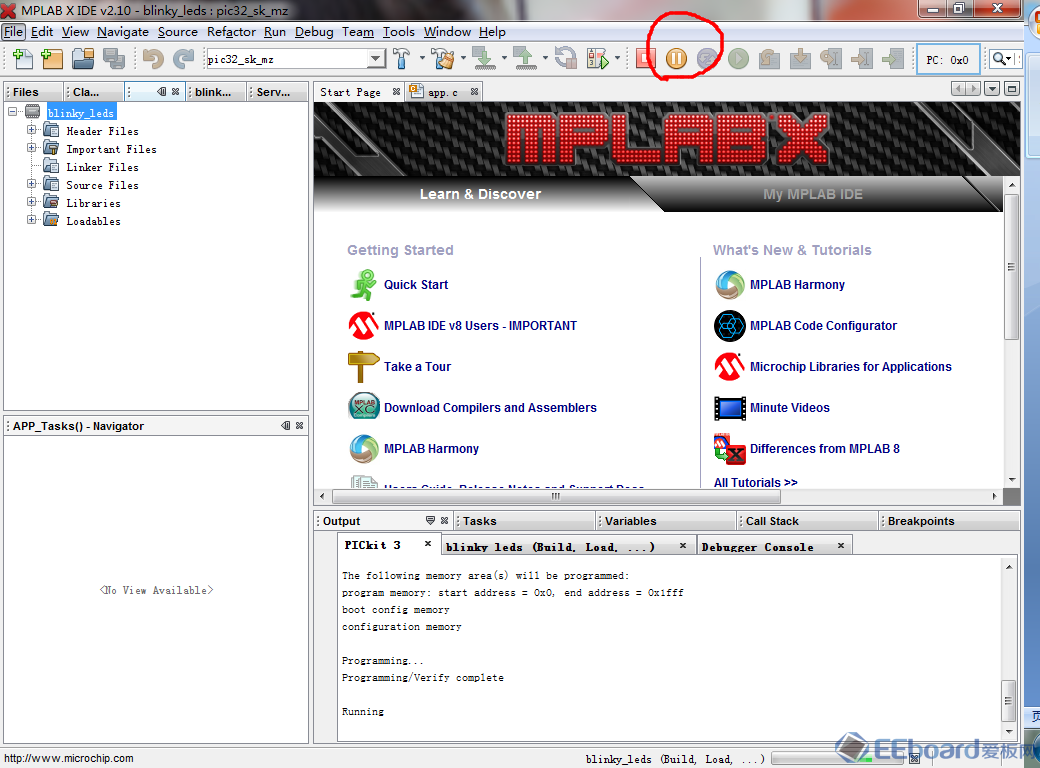Click the PC: 0x0 program counter field
1040x768 pixels.
pos(947,60)
